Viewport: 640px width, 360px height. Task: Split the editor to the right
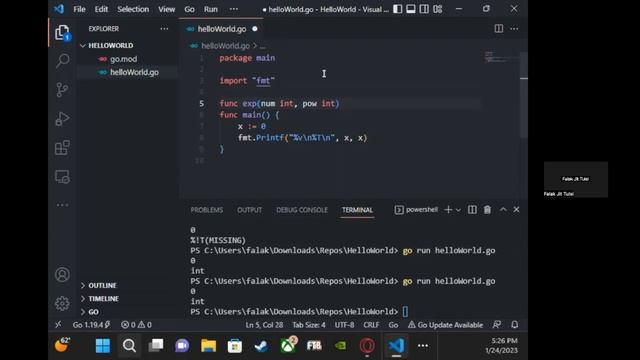point(499,29)
